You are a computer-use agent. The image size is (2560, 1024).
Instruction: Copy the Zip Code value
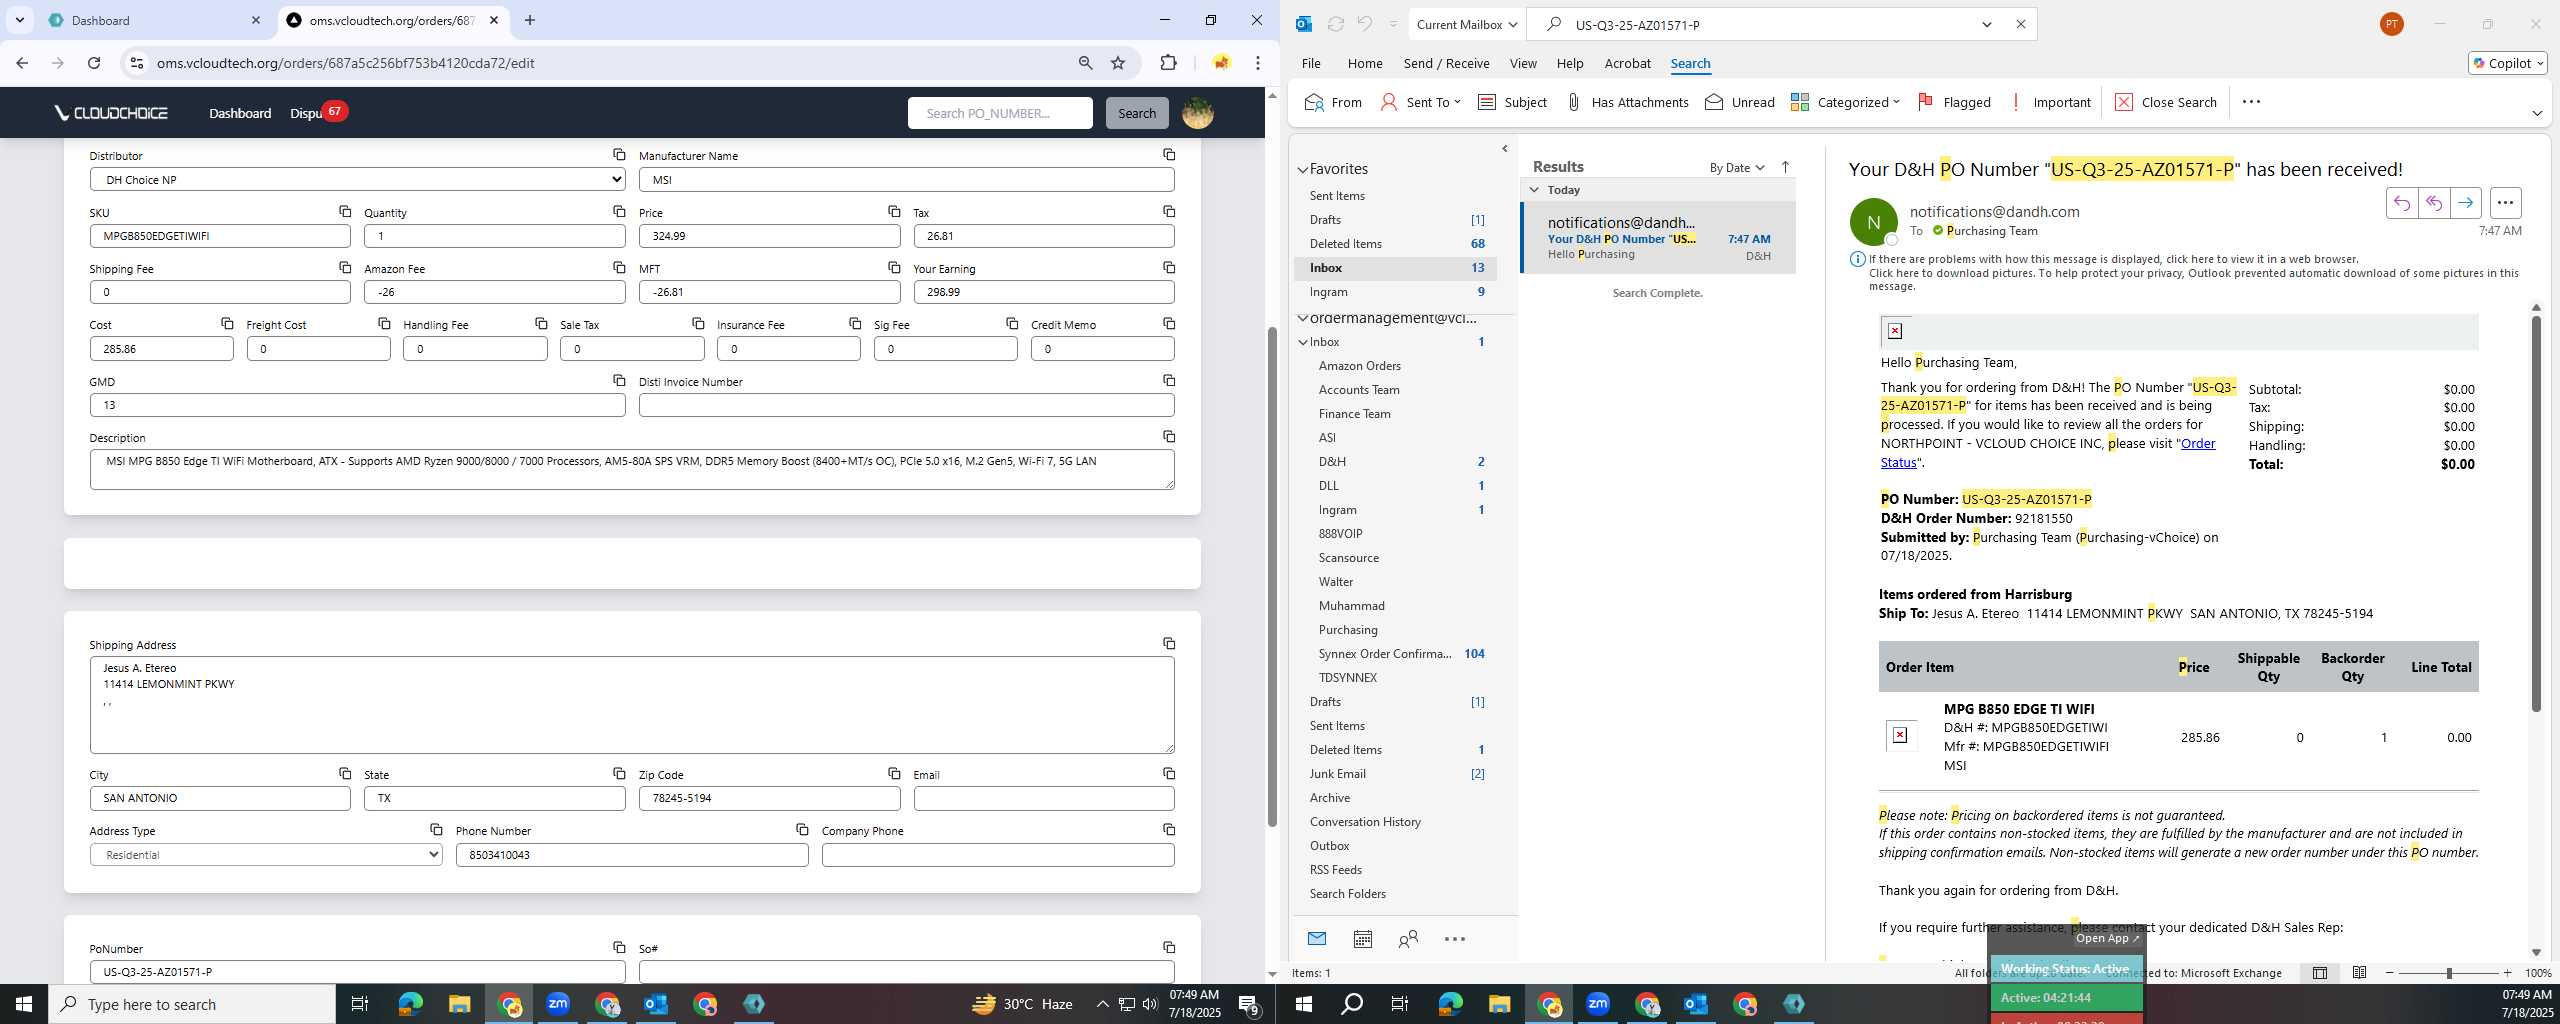pos(894,774)
